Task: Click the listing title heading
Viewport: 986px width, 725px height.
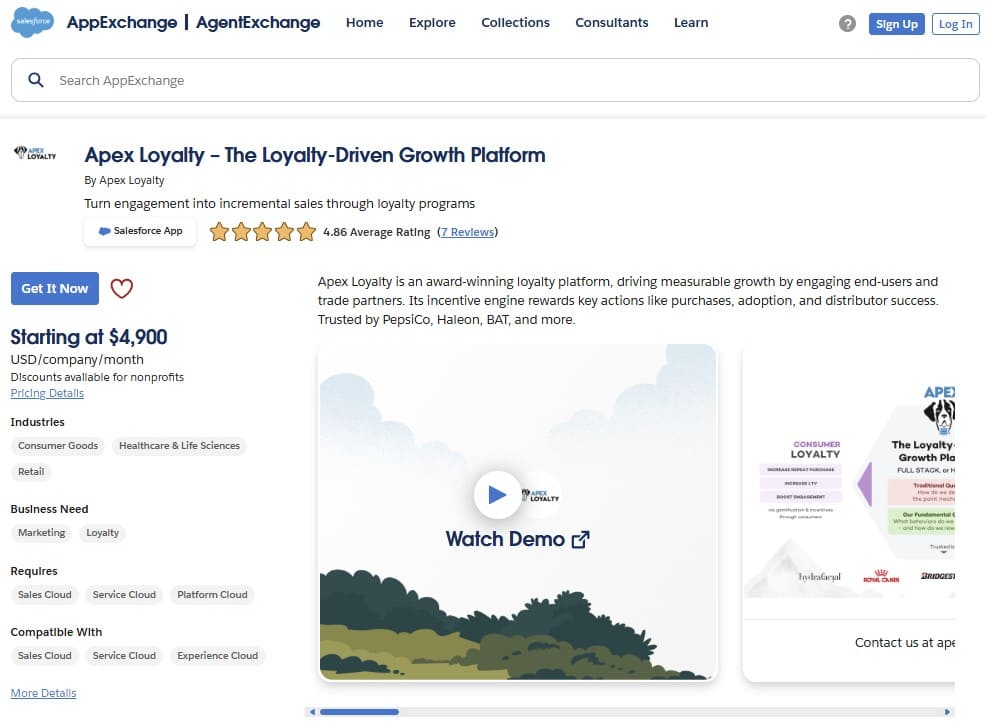Action: point(315,155)
